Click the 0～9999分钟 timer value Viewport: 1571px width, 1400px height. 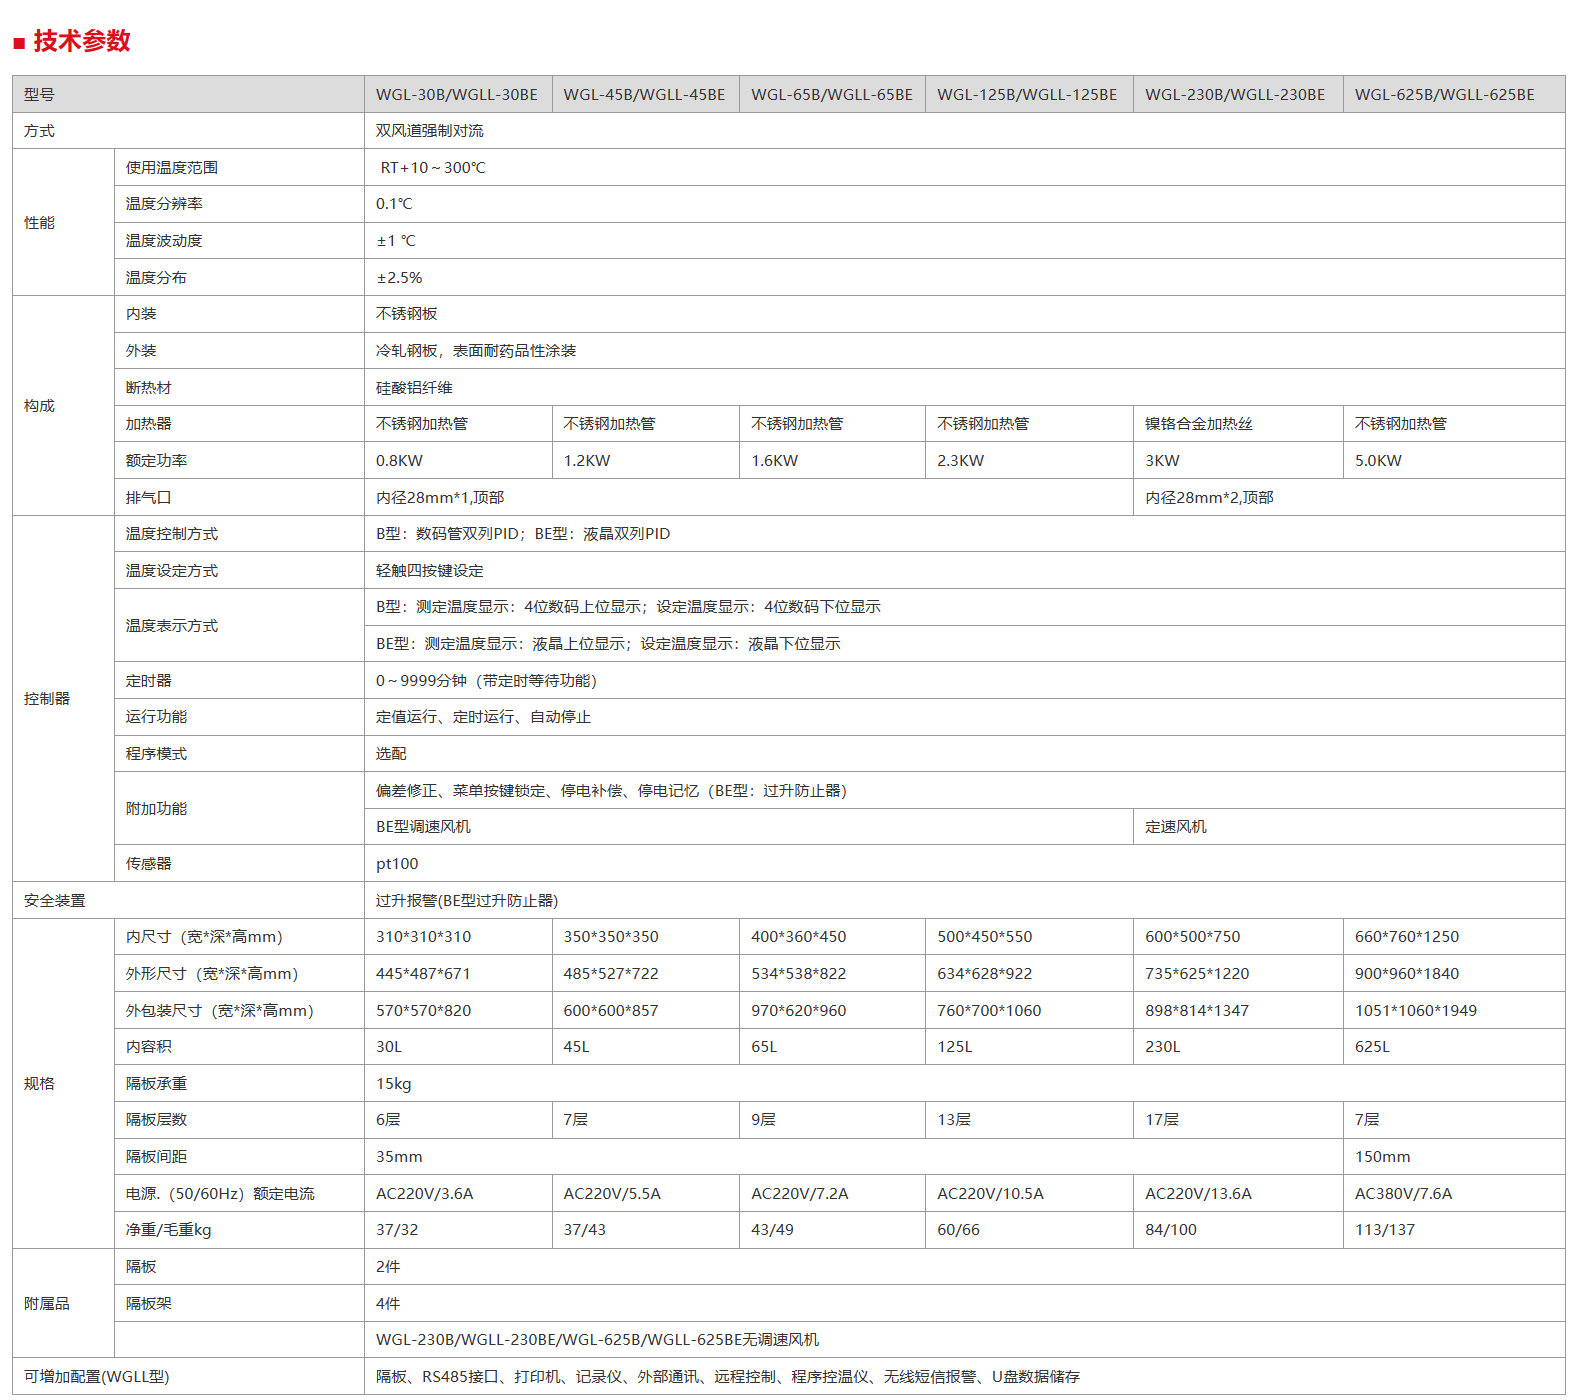point(486,681)
